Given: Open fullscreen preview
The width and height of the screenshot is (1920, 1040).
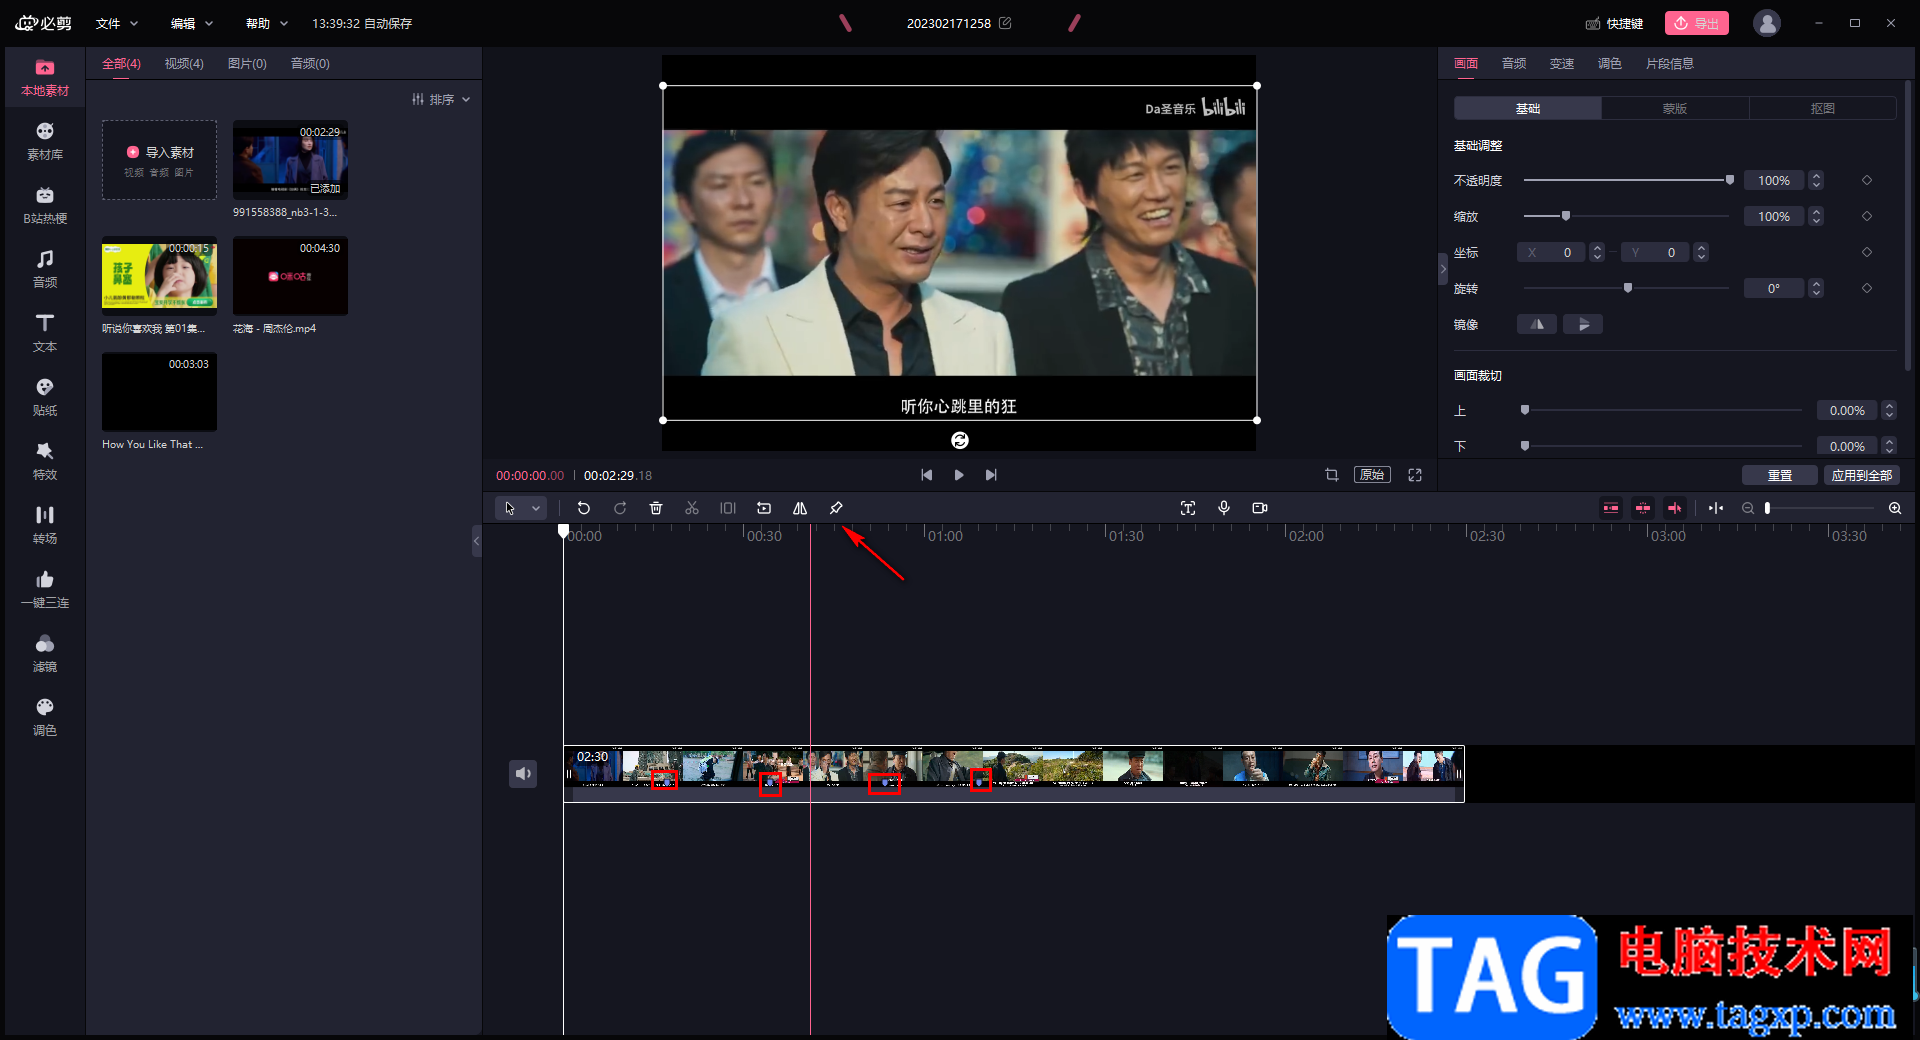Looking at the screenshot, I should coord(1415,475).
